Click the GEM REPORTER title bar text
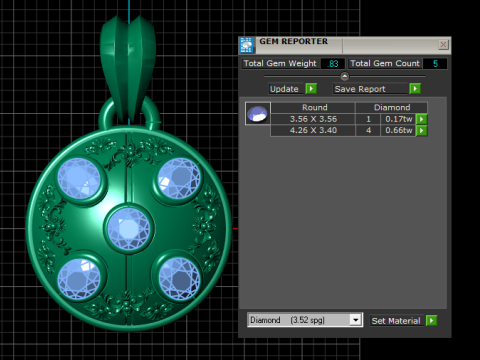 [294, 41]
